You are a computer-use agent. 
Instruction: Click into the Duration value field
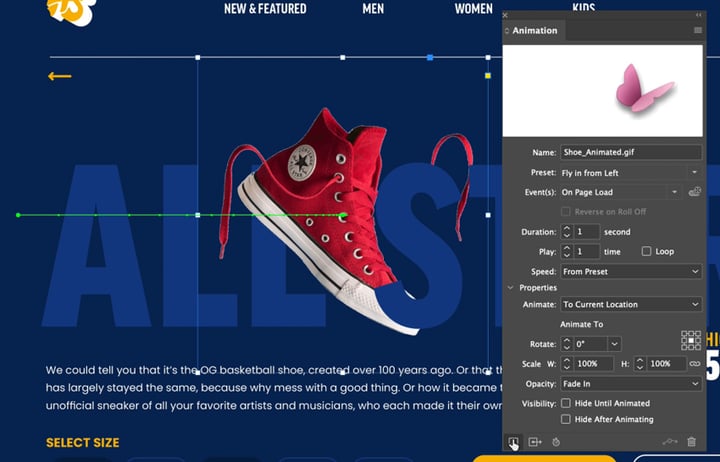tap(586, 231)
